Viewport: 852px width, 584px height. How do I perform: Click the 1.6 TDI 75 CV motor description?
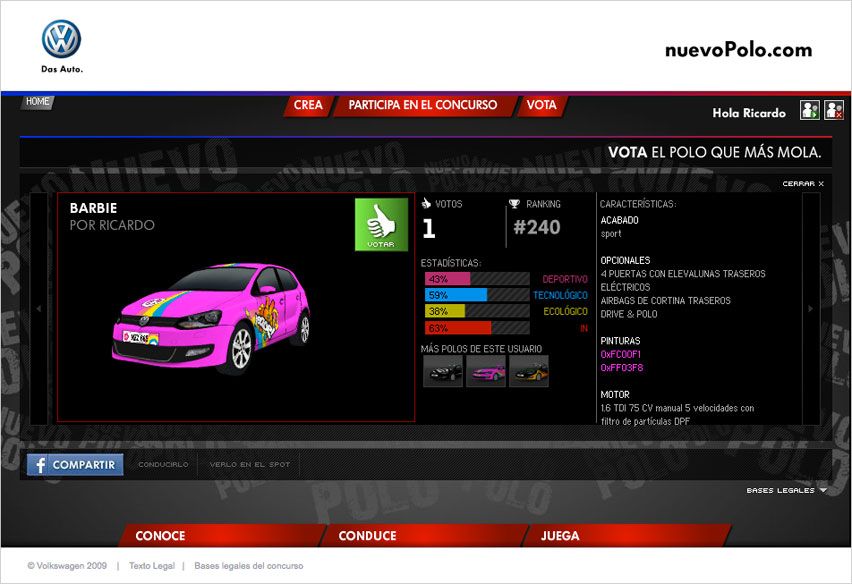677,415
